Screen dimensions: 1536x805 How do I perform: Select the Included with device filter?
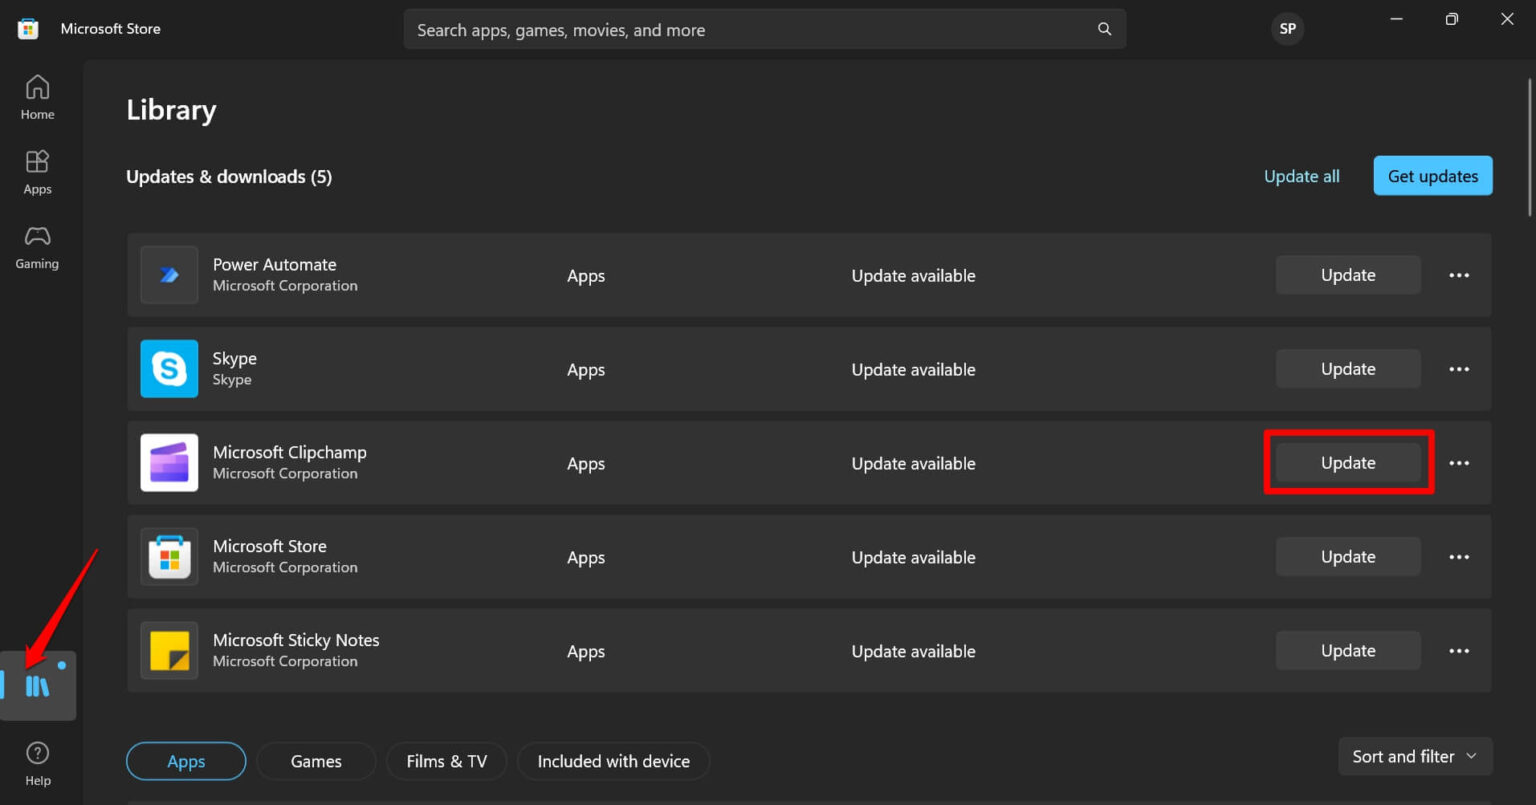point(613,761)
